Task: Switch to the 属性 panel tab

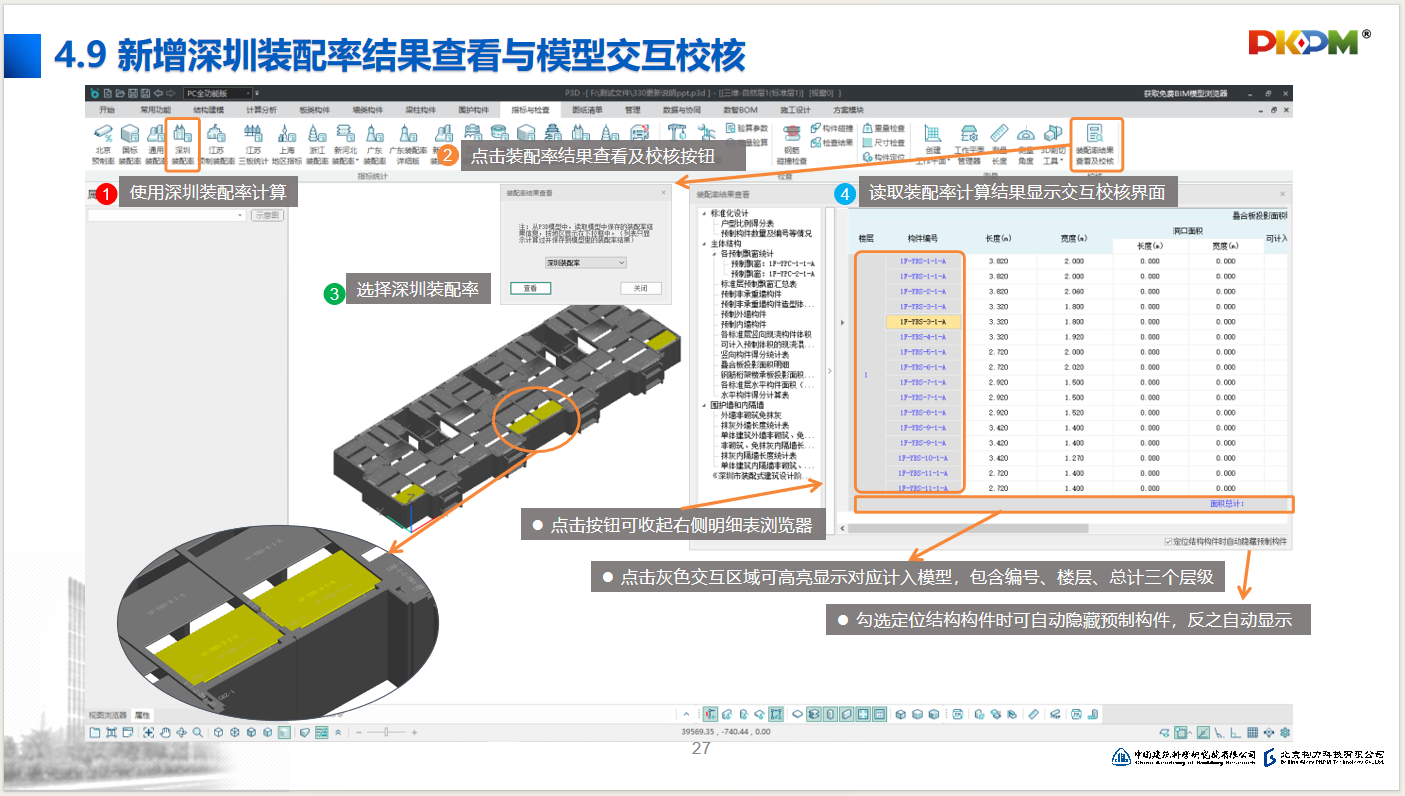Action: 142,715
